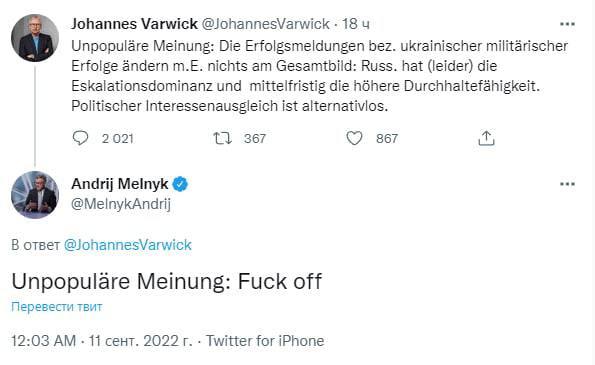Click the 867 likes count

(387, 138)
